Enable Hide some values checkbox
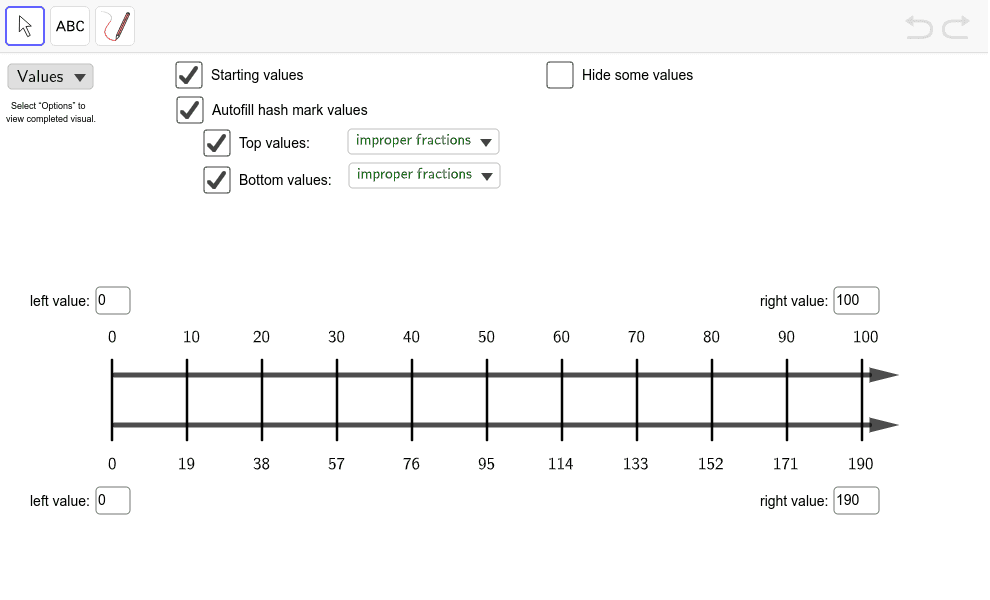Viewport: 990px width, 600px height. (x=560, y=75)
